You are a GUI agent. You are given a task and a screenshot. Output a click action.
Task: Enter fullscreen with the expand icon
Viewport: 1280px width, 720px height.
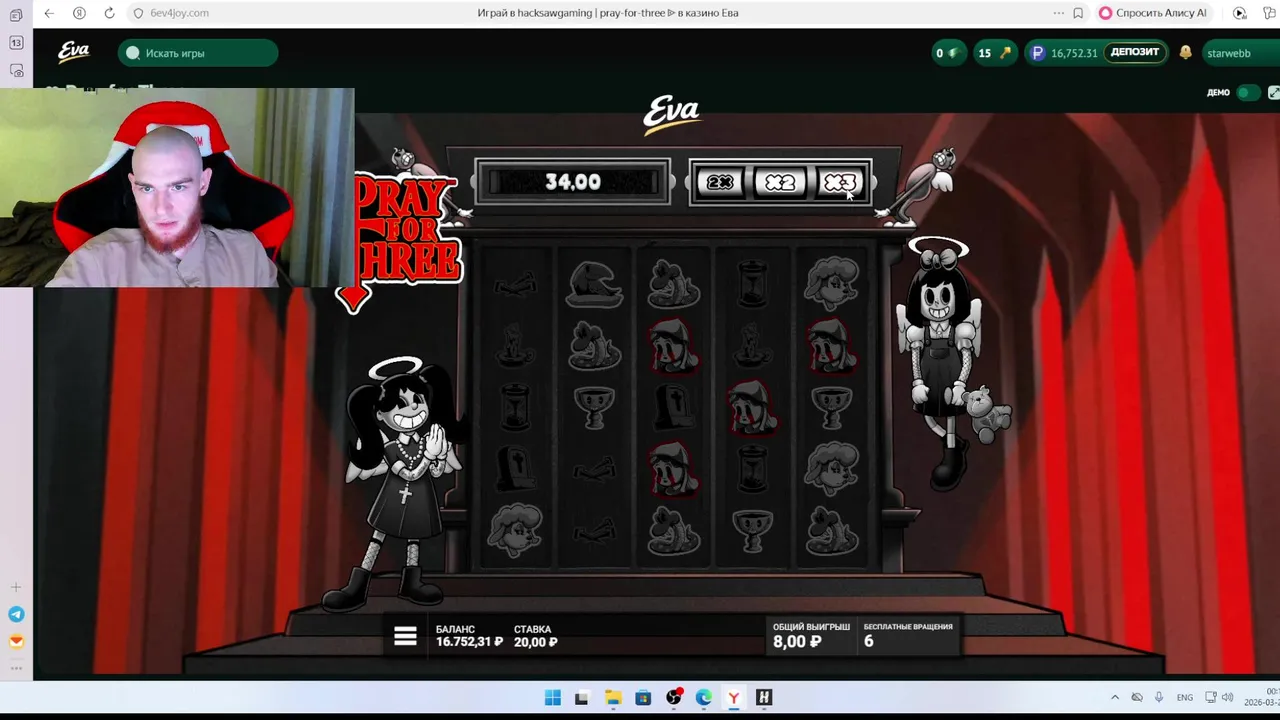tap(1273, 93)
